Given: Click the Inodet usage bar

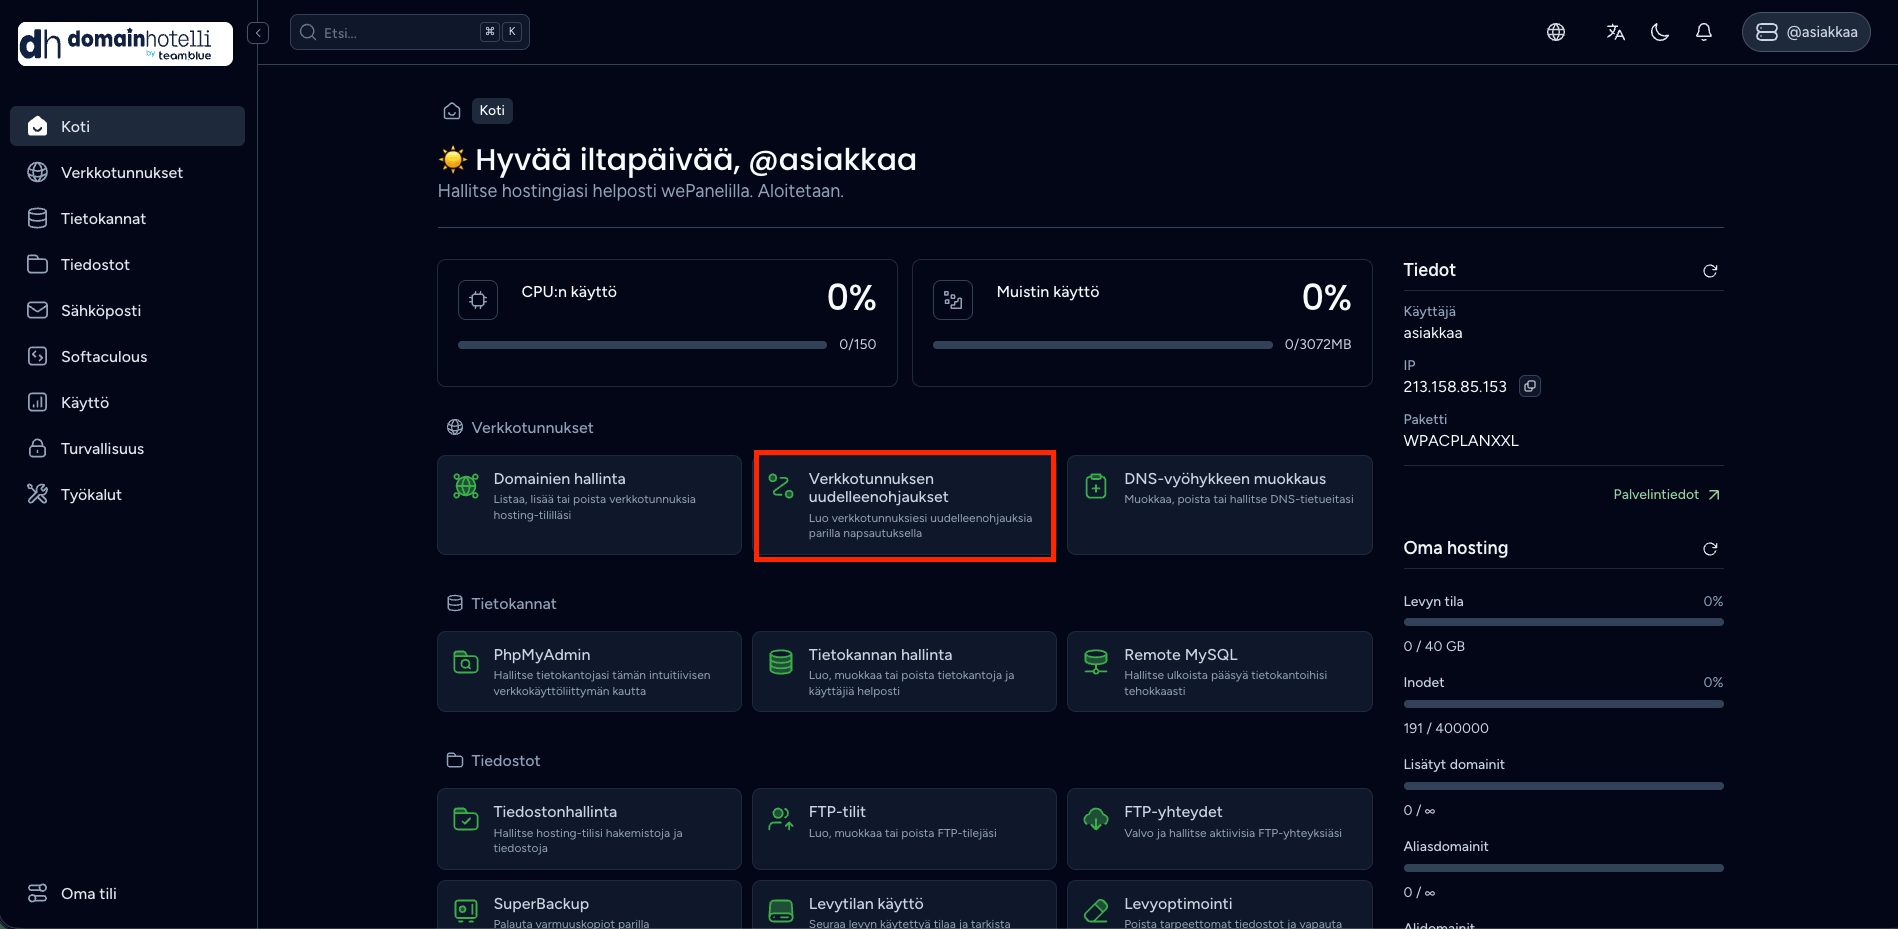Looking at the screenshot, I should tap(1563, 704).
